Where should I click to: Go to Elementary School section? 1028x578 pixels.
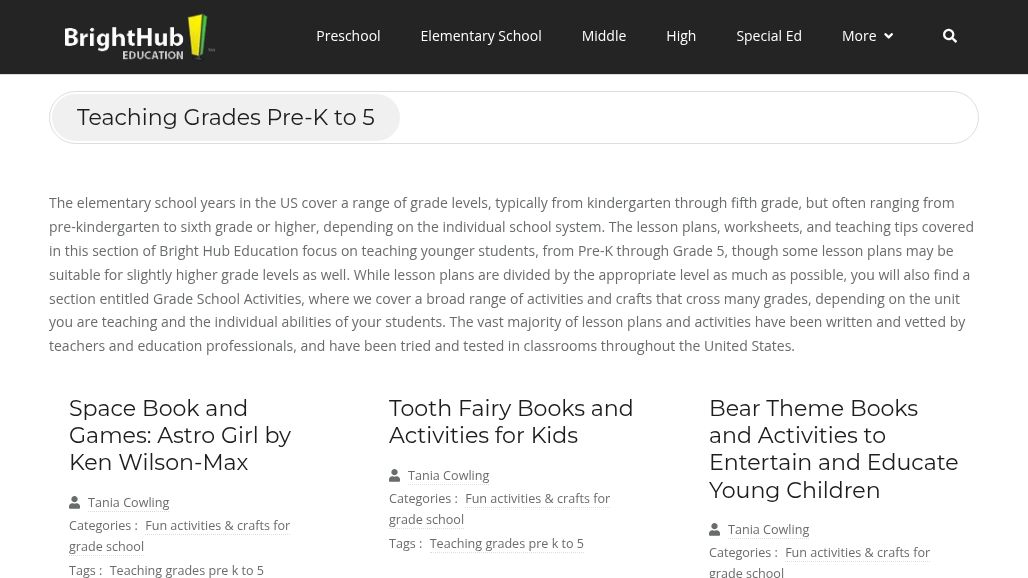(x=480, y=36)
